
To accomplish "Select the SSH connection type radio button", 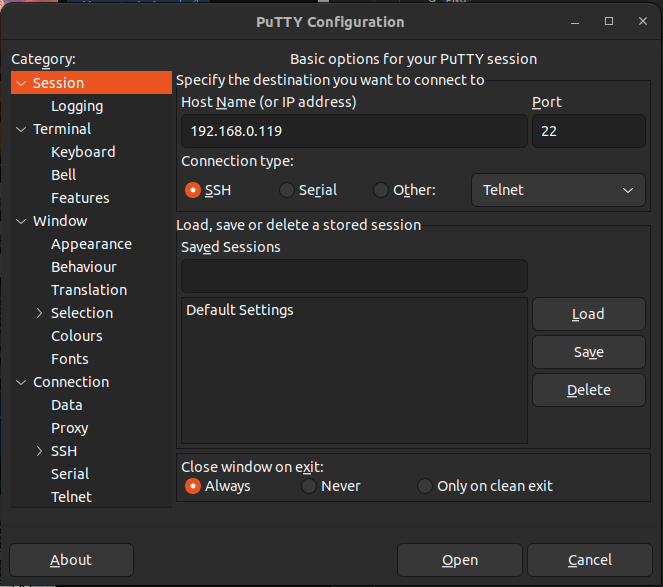I will (193, 190).
